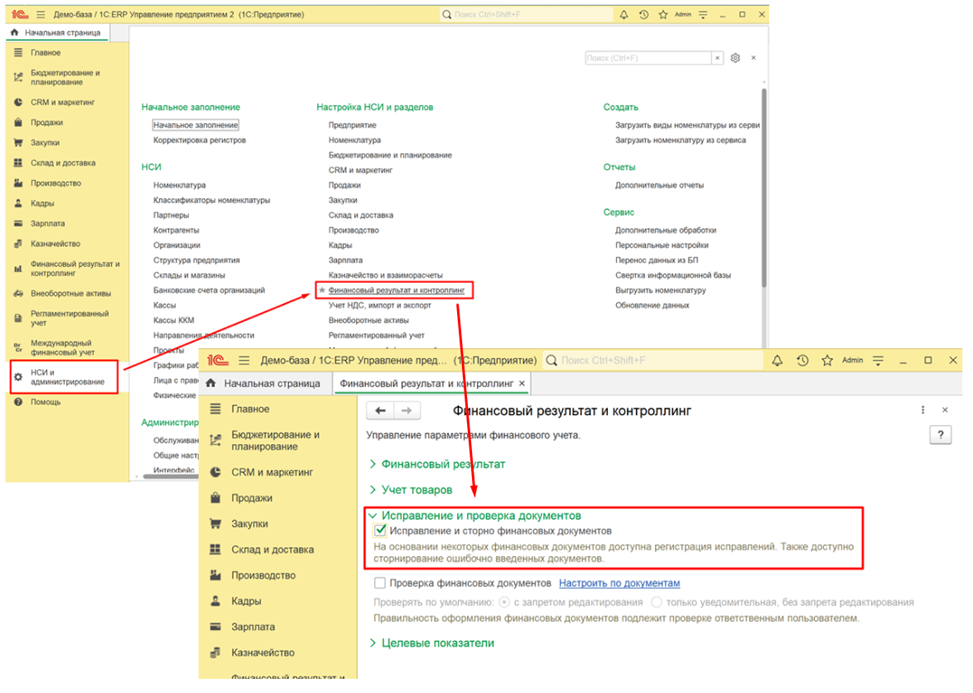Screen dimensions: 973x693
Task: Click the Поиск (Ctrl+F) field in the section panel
Action: click(648, 58)
